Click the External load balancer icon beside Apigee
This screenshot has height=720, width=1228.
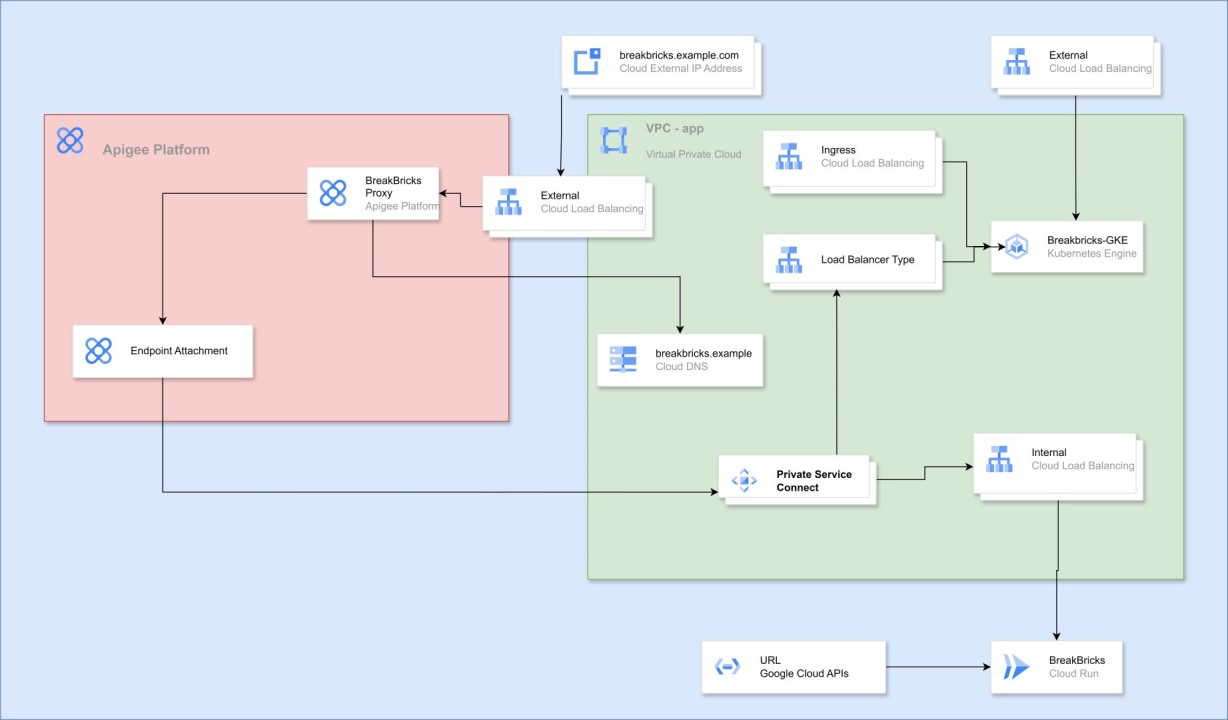(509, 202)
